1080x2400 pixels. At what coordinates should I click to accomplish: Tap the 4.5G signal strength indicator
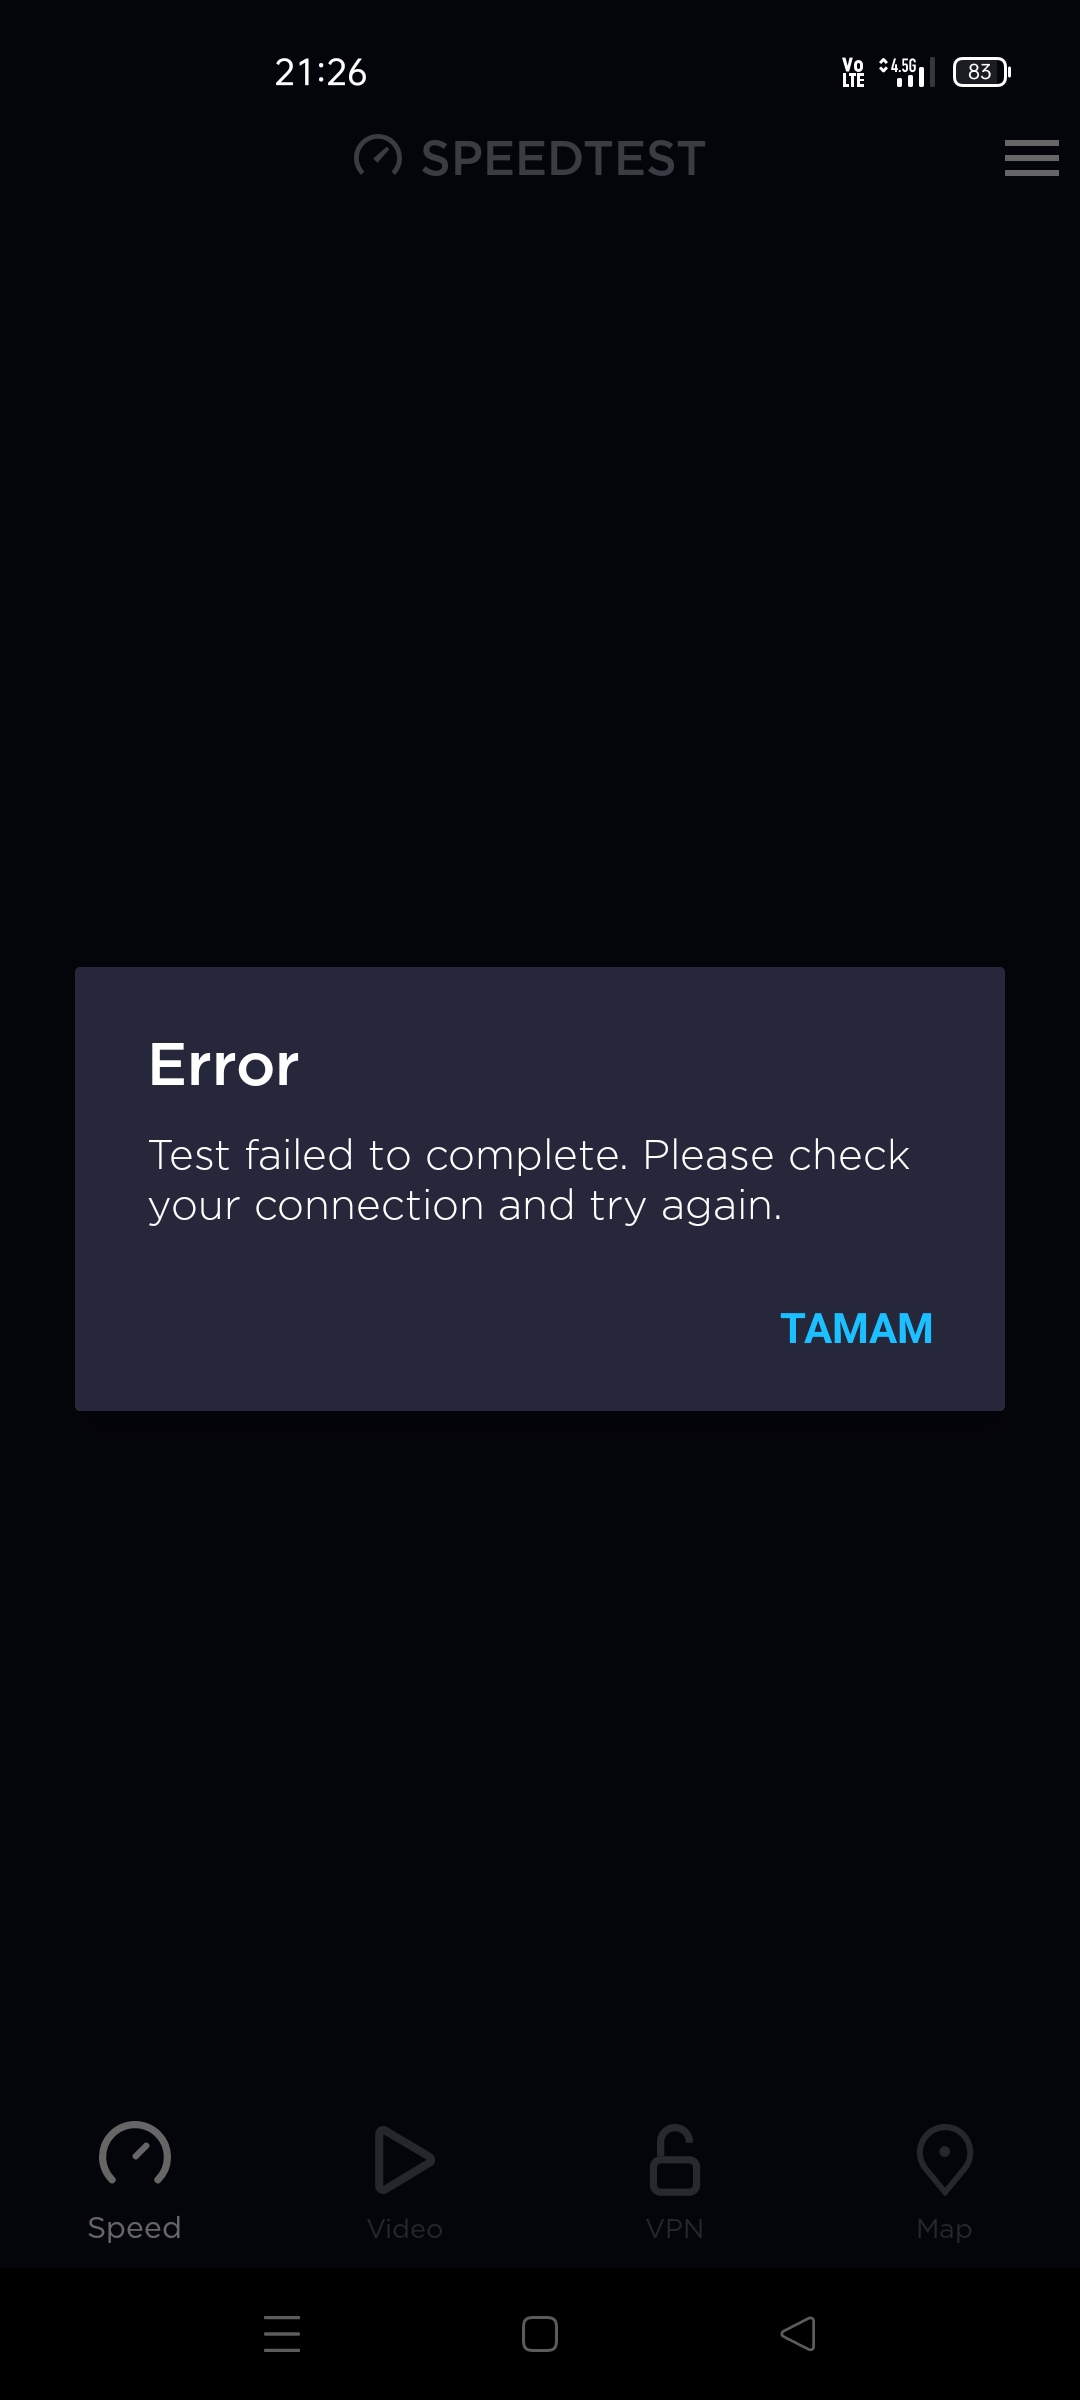coord(906,72)
